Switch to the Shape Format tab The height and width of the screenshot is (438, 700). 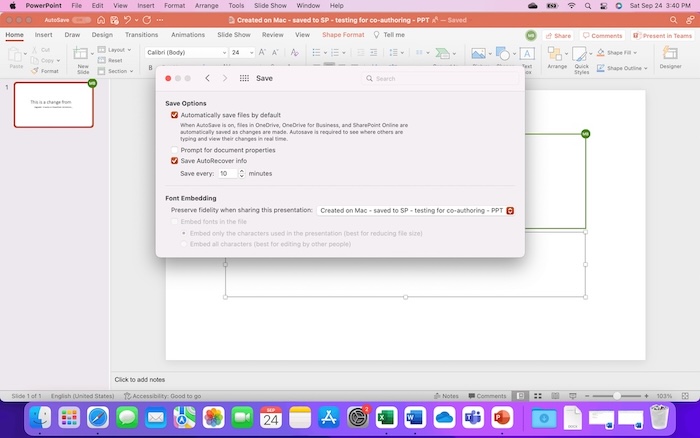click(x=343, y=35)
